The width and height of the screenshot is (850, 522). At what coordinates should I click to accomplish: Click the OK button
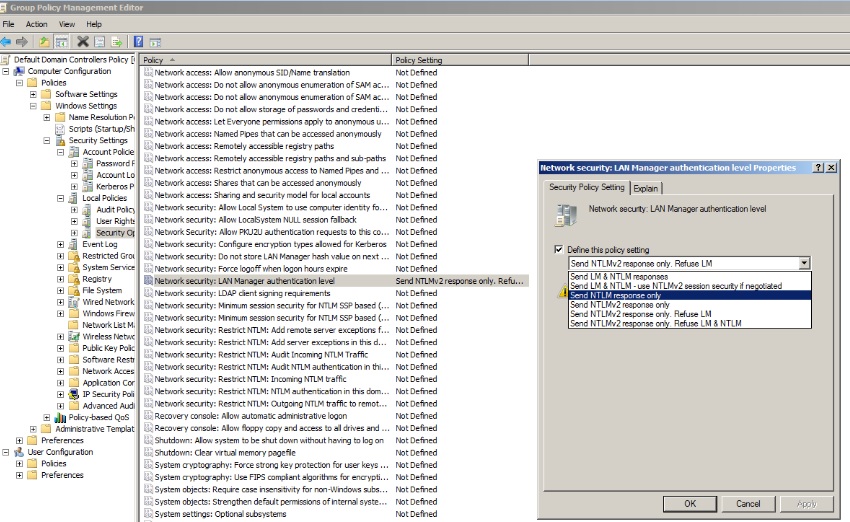[x=690, y=504]
